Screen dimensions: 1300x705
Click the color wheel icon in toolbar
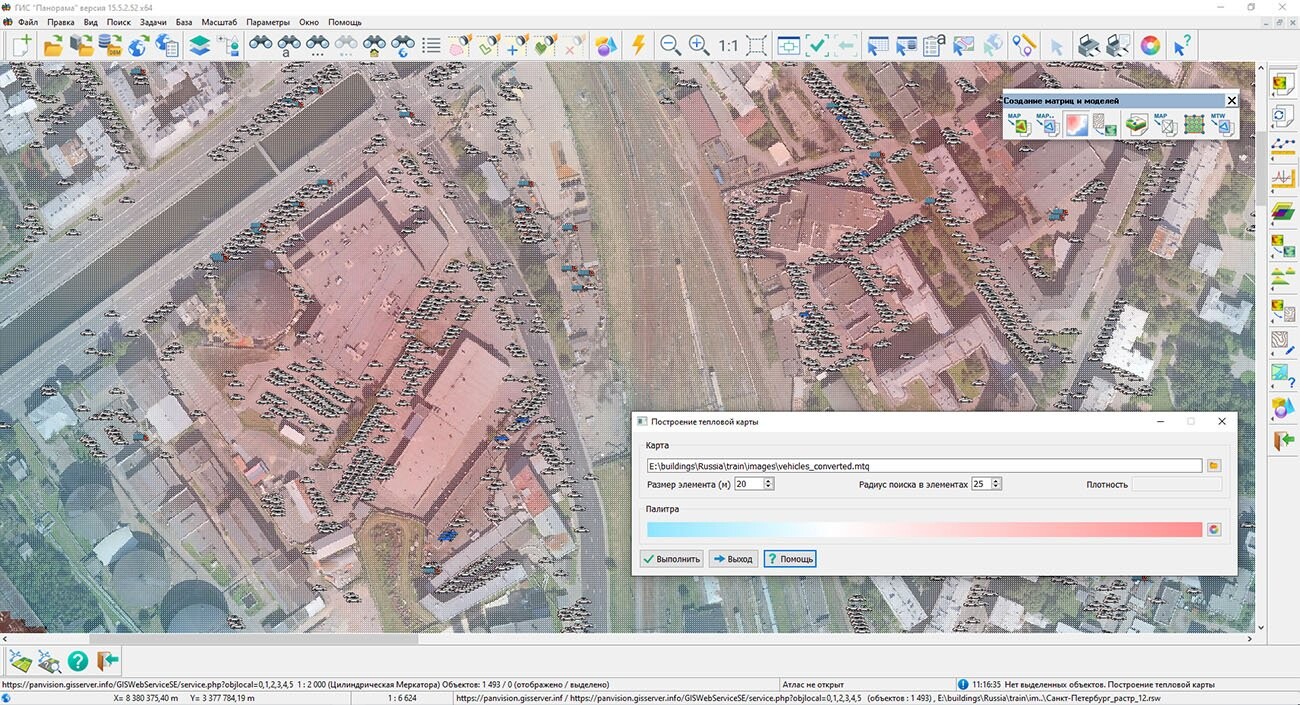1151,45
